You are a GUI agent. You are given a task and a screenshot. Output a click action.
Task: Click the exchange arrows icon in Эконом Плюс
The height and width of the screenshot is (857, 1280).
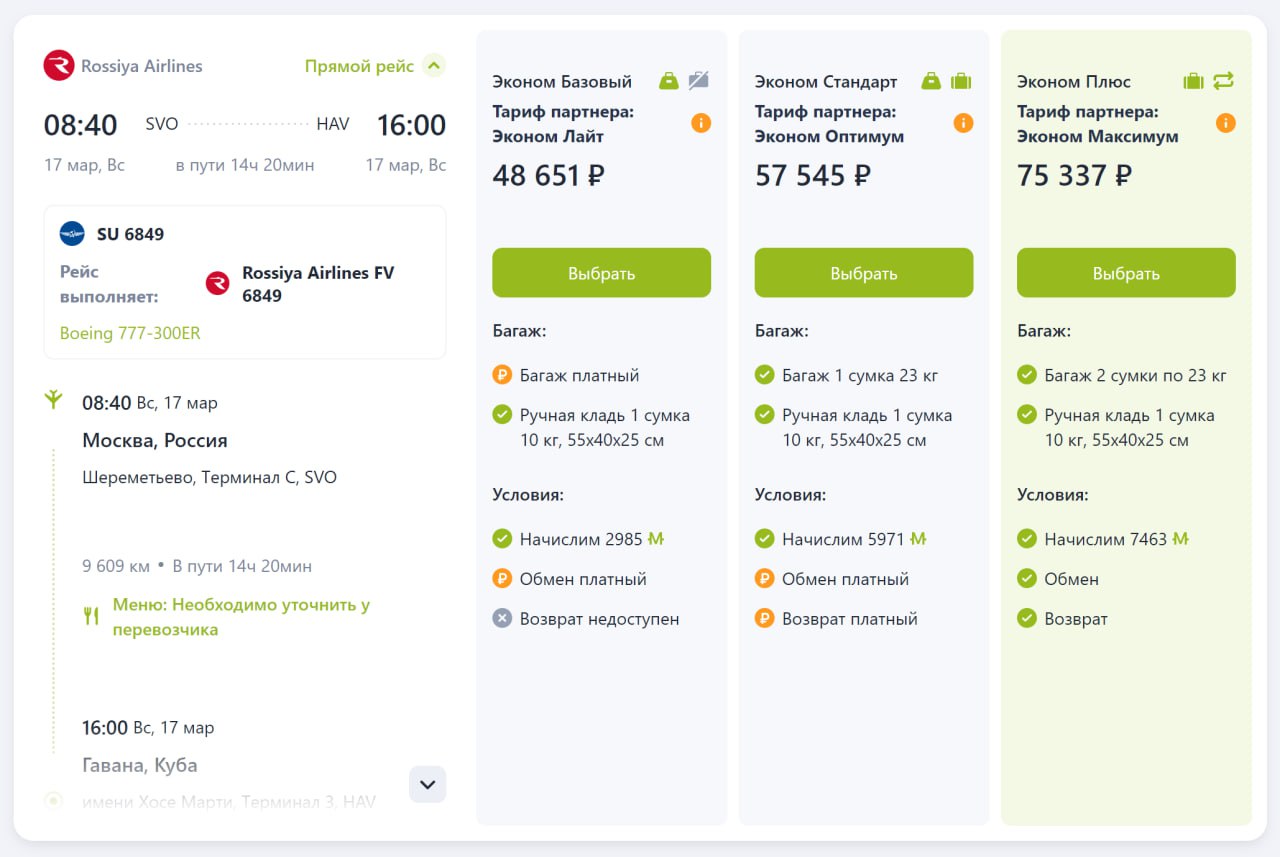click(1223, 81)
